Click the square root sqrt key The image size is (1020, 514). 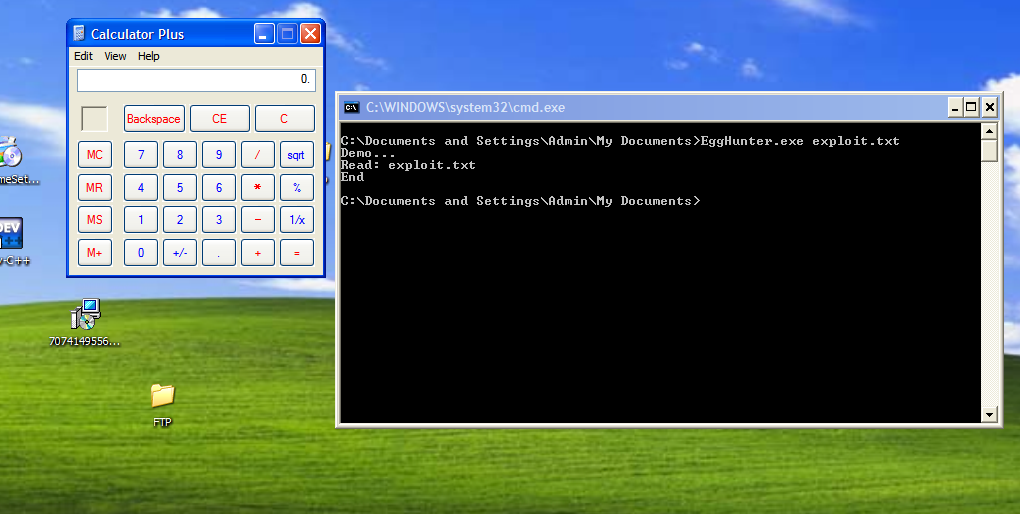297,155
